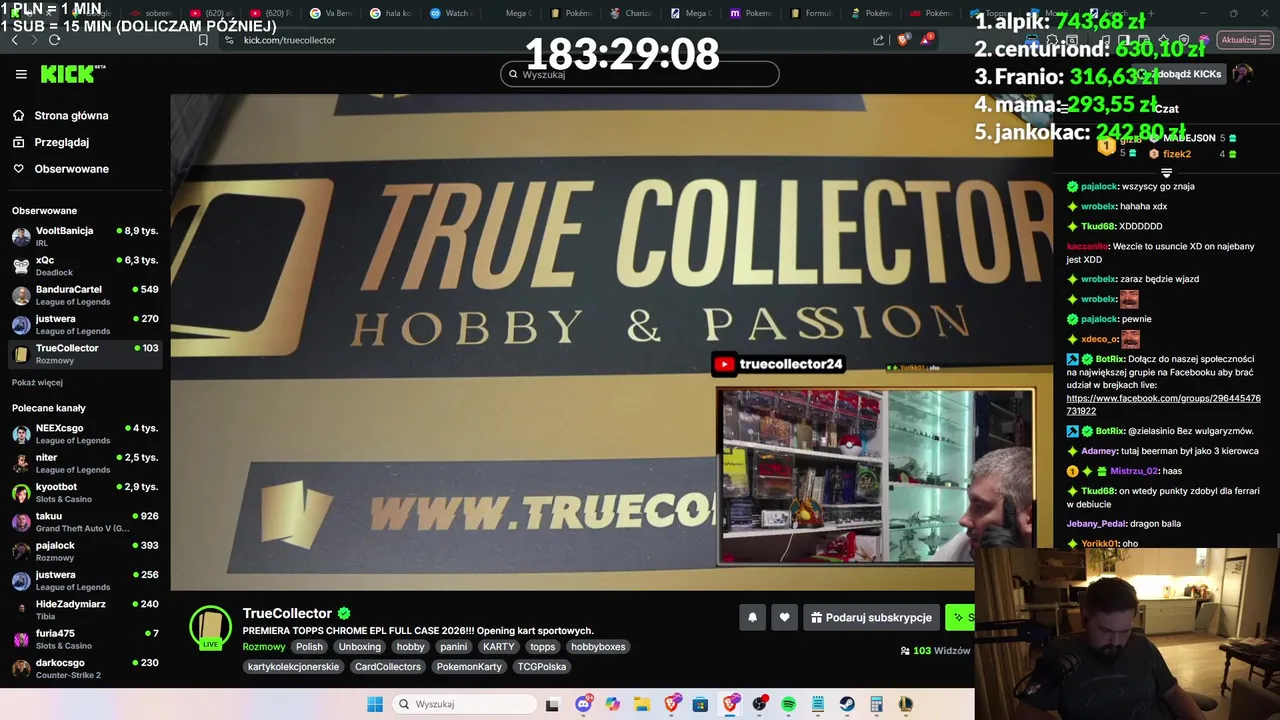Share this page via the share icon
The height and width of the screenshot is (720, 1280).
click(x=879, y=40)
